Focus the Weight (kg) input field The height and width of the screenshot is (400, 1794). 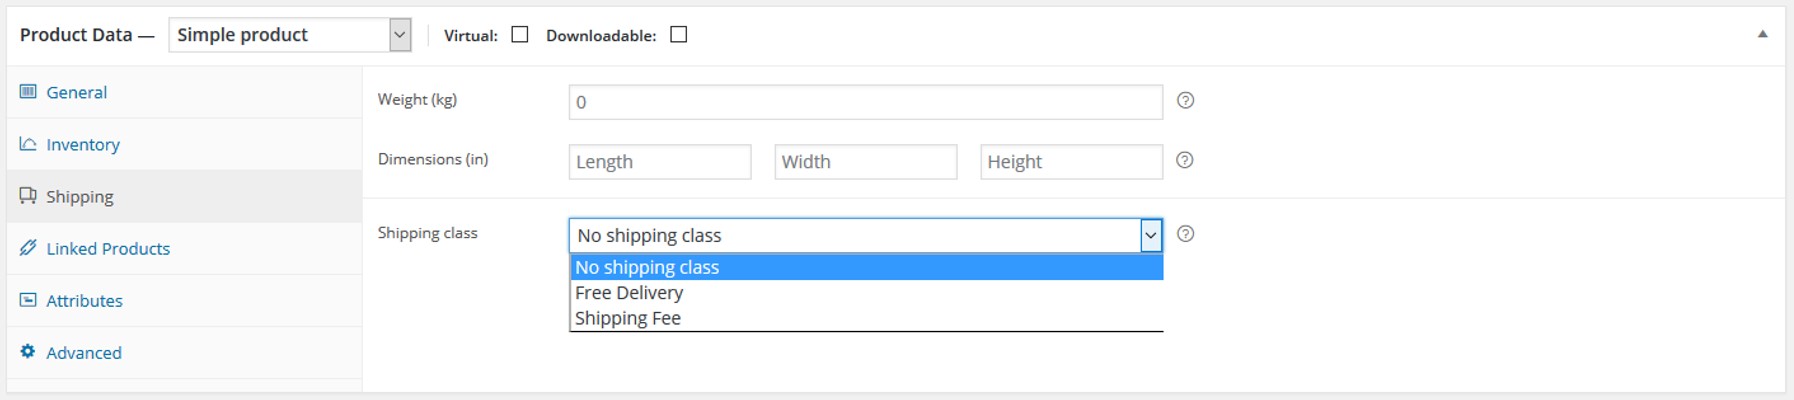coord(866,102)
